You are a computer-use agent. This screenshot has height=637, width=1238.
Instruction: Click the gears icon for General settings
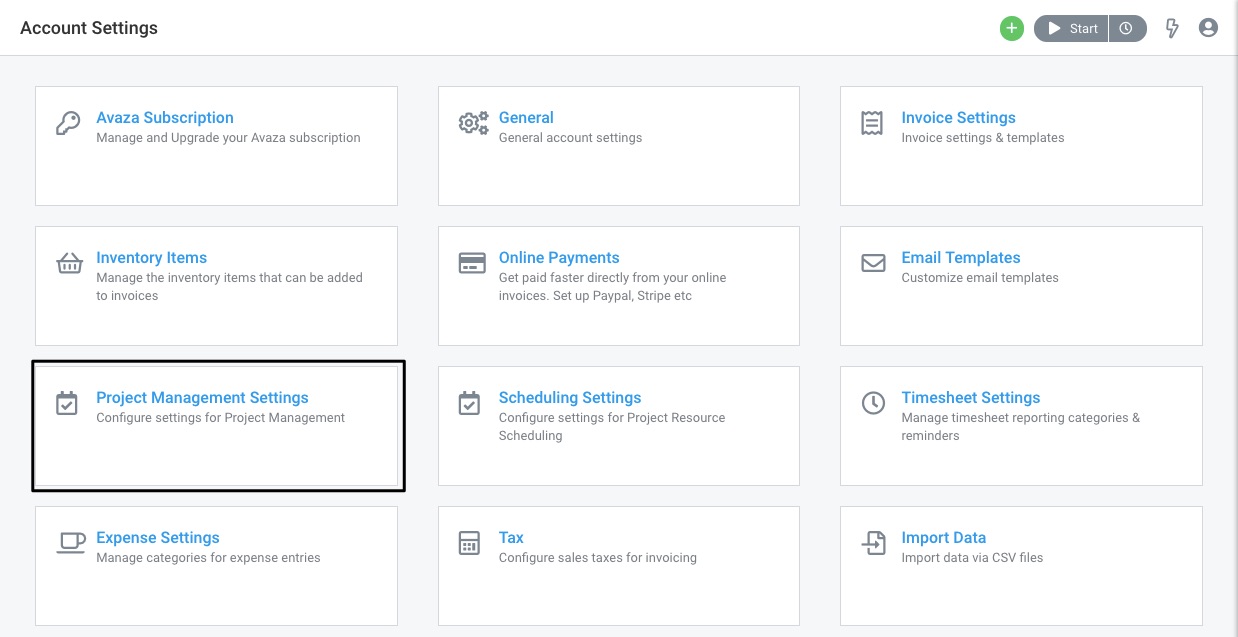(473, 123)
